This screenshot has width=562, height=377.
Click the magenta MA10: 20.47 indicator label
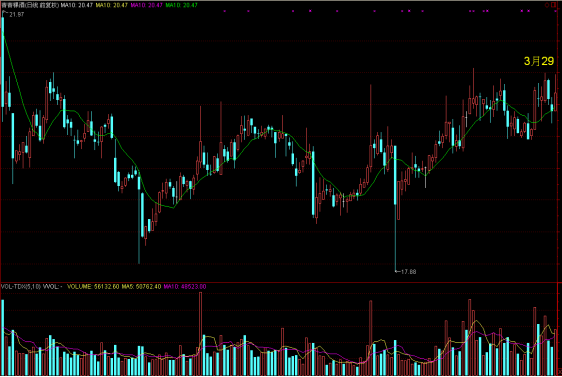click(147, 5)
